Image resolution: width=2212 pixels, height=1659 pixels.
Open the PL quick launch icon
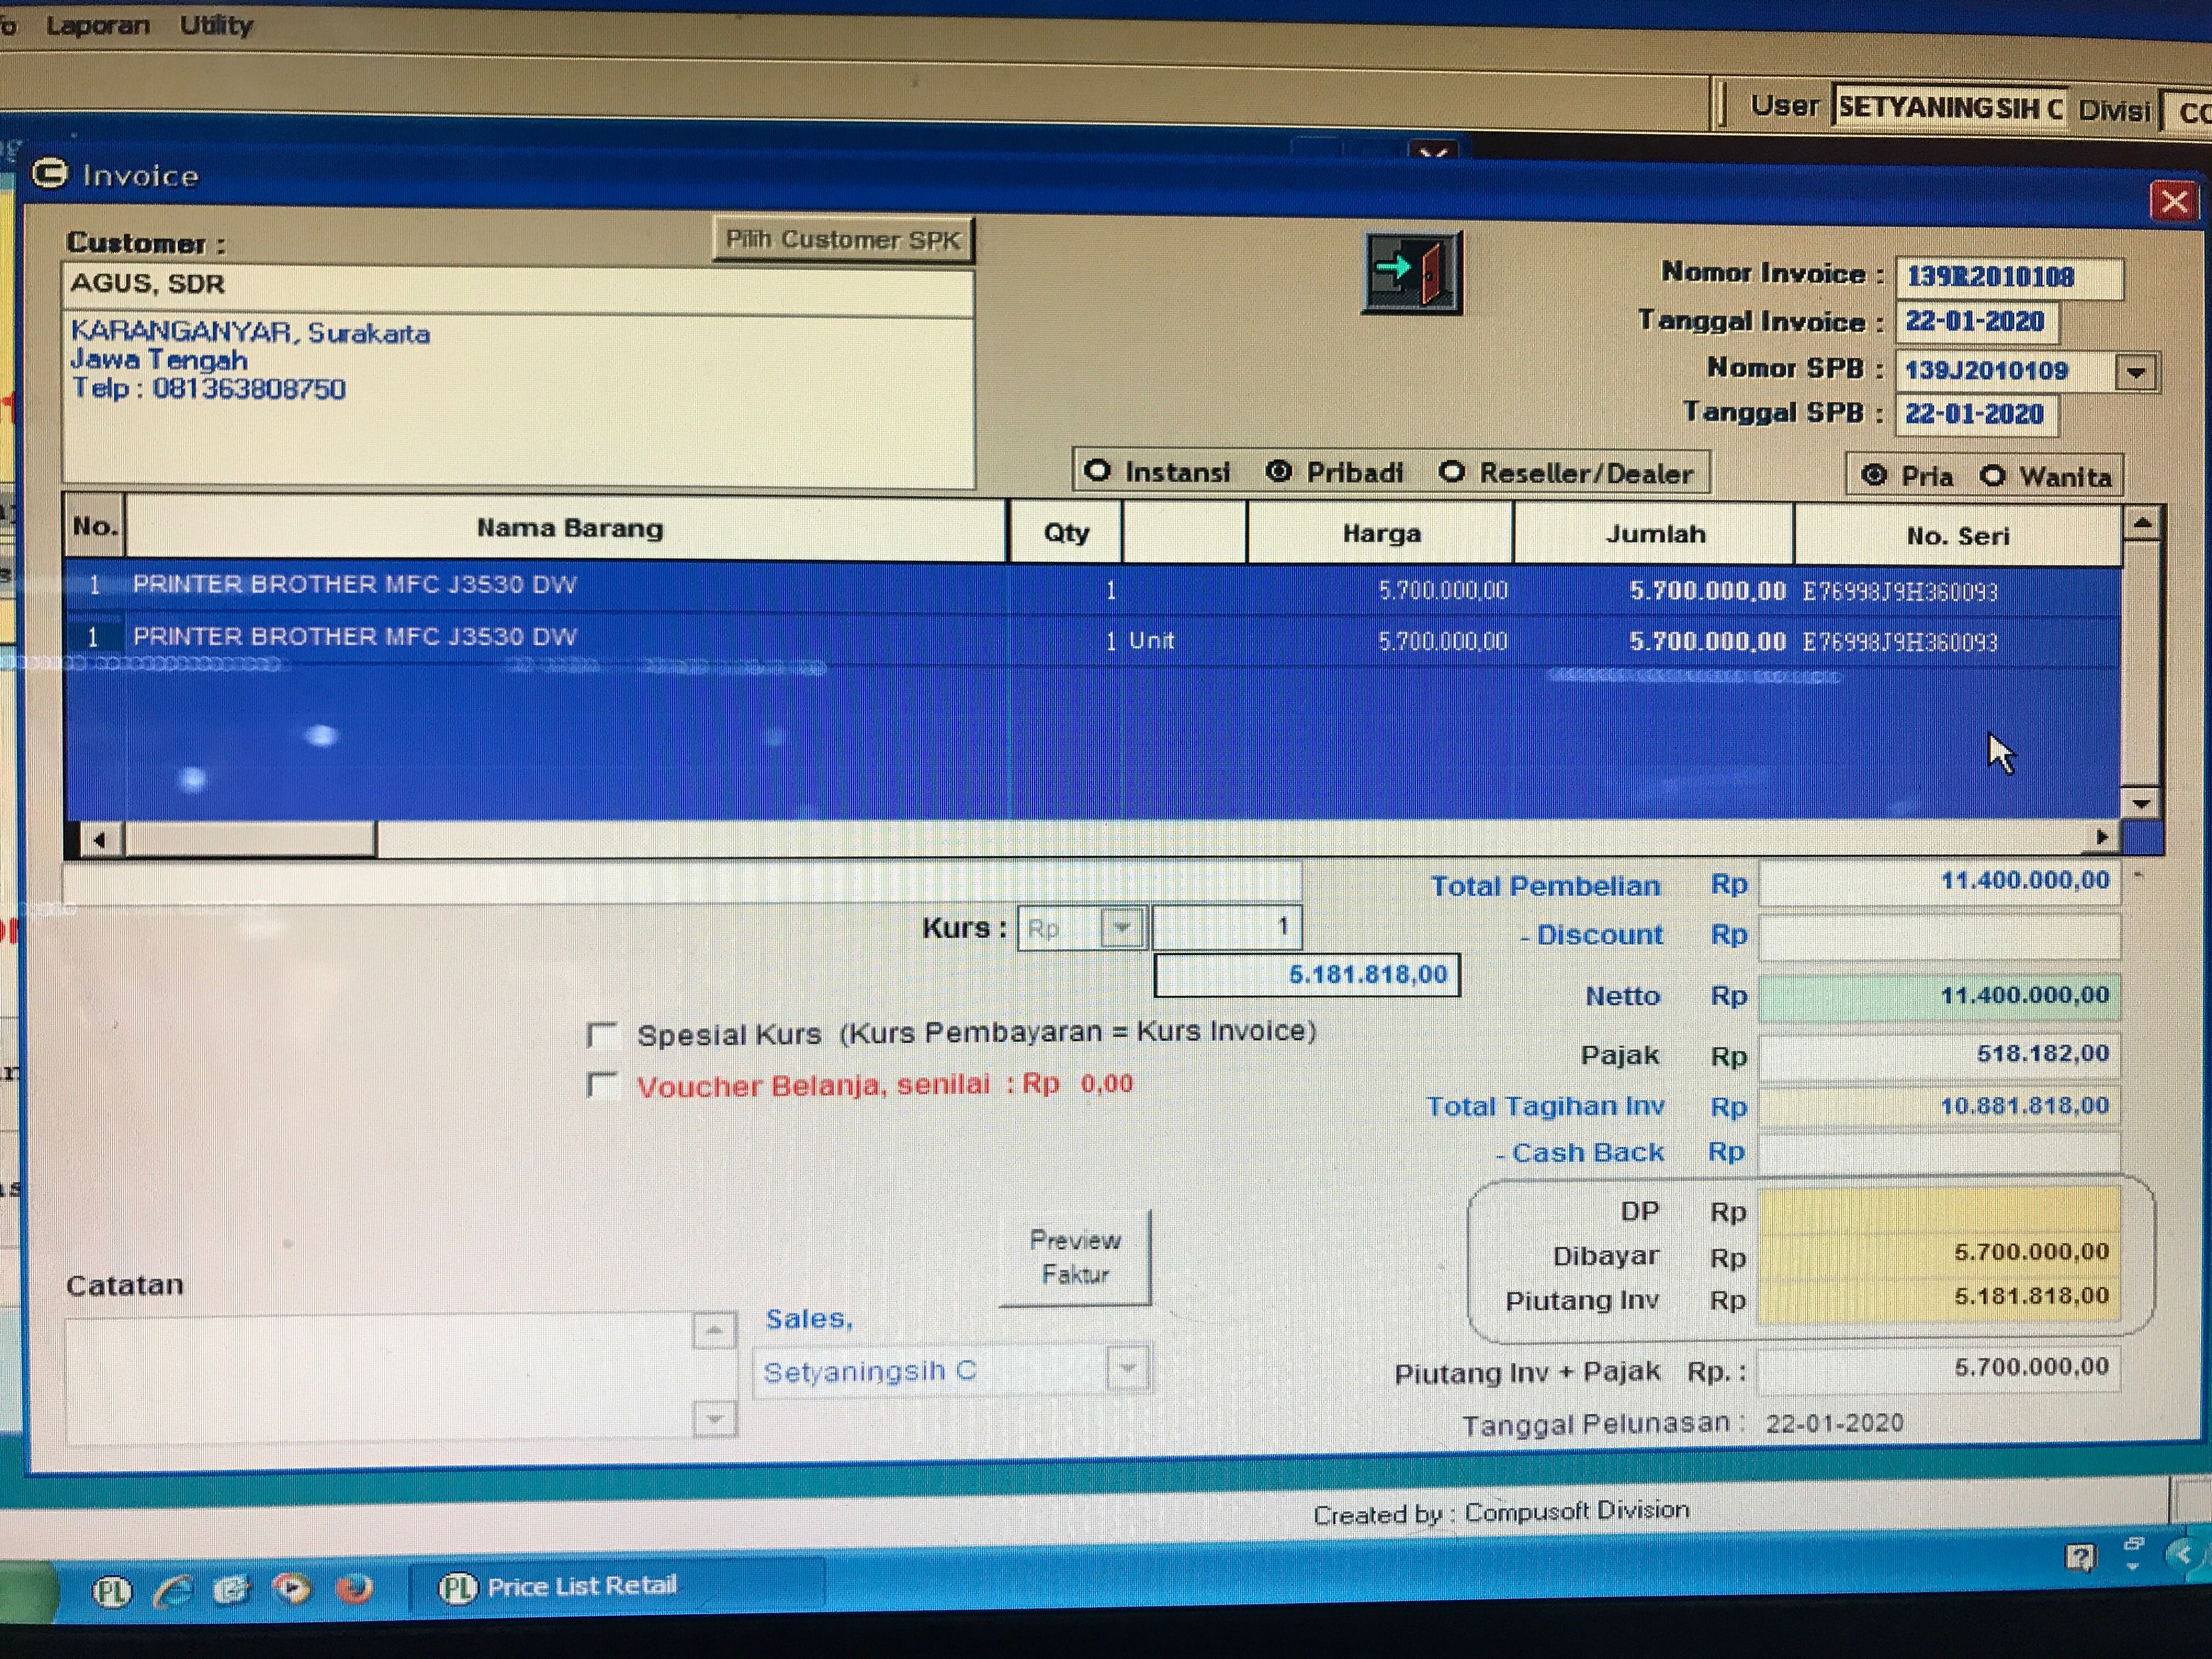(112, 1591)
